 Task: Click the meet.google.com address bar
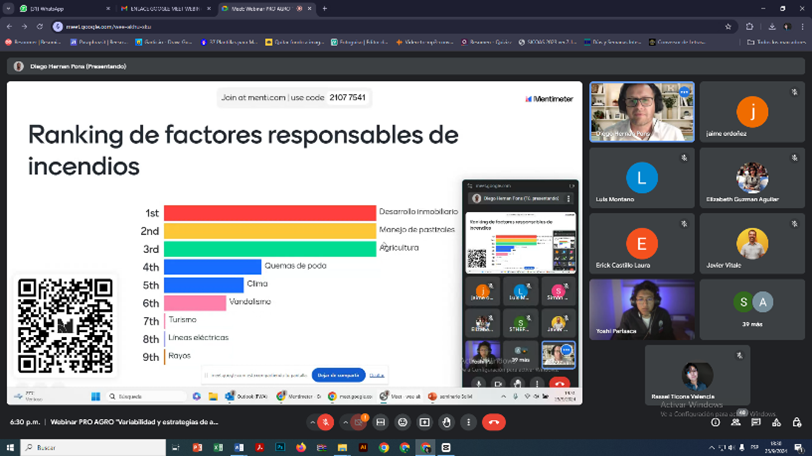(x=386, y=26)
